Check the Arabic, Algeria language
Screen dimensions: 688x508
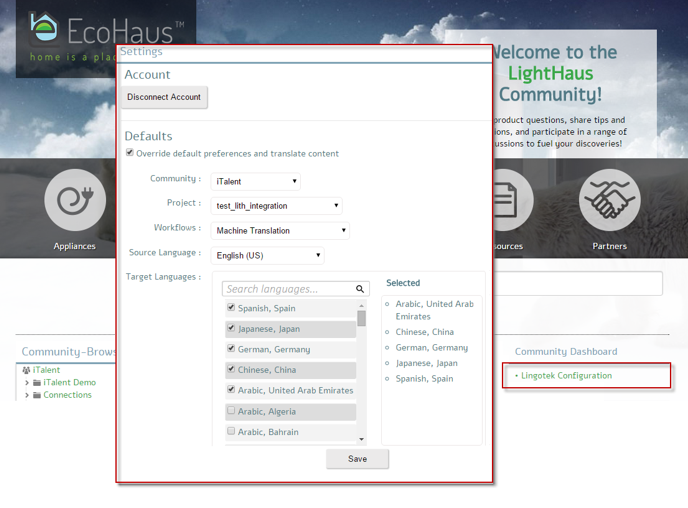231,411
